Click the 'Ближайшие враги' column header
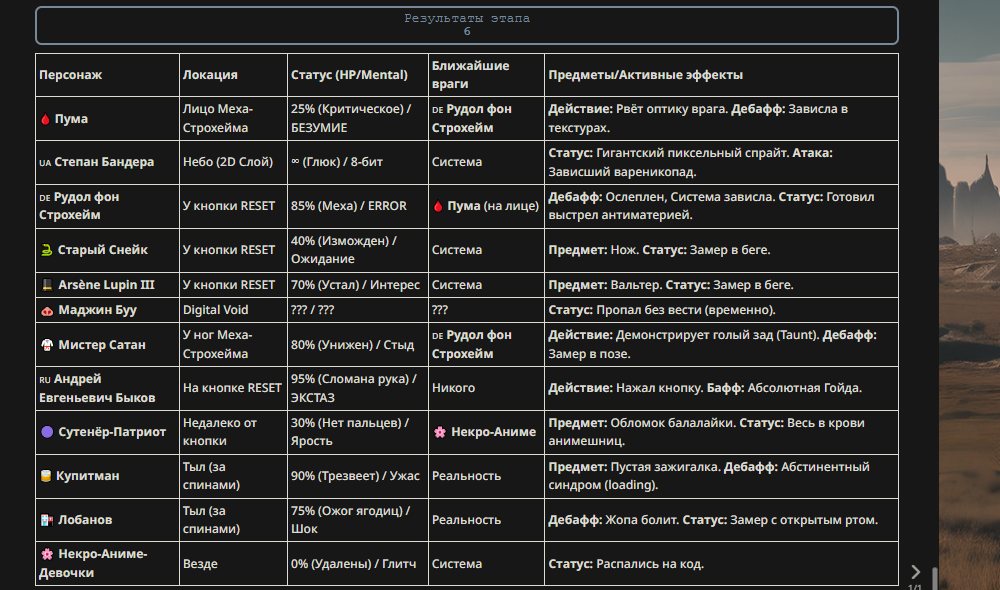Image resolution: width=1000 pixels, height=590 pixels. [x=486, y=75]
